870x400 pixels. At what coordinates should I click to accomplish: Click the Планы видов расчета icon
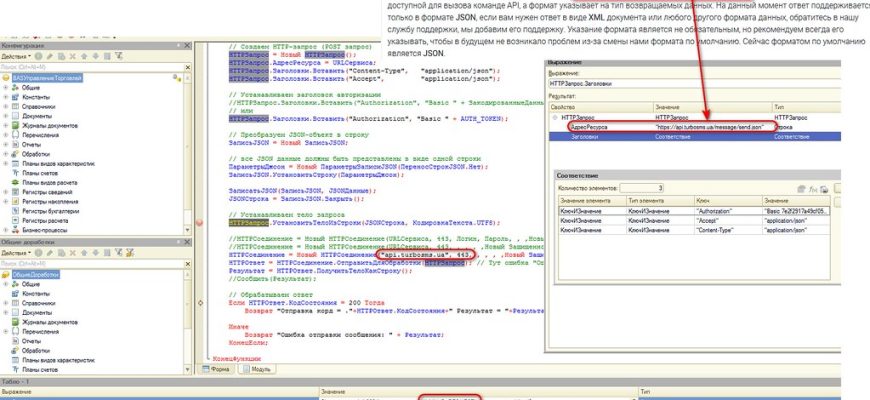tap(16, 183)
